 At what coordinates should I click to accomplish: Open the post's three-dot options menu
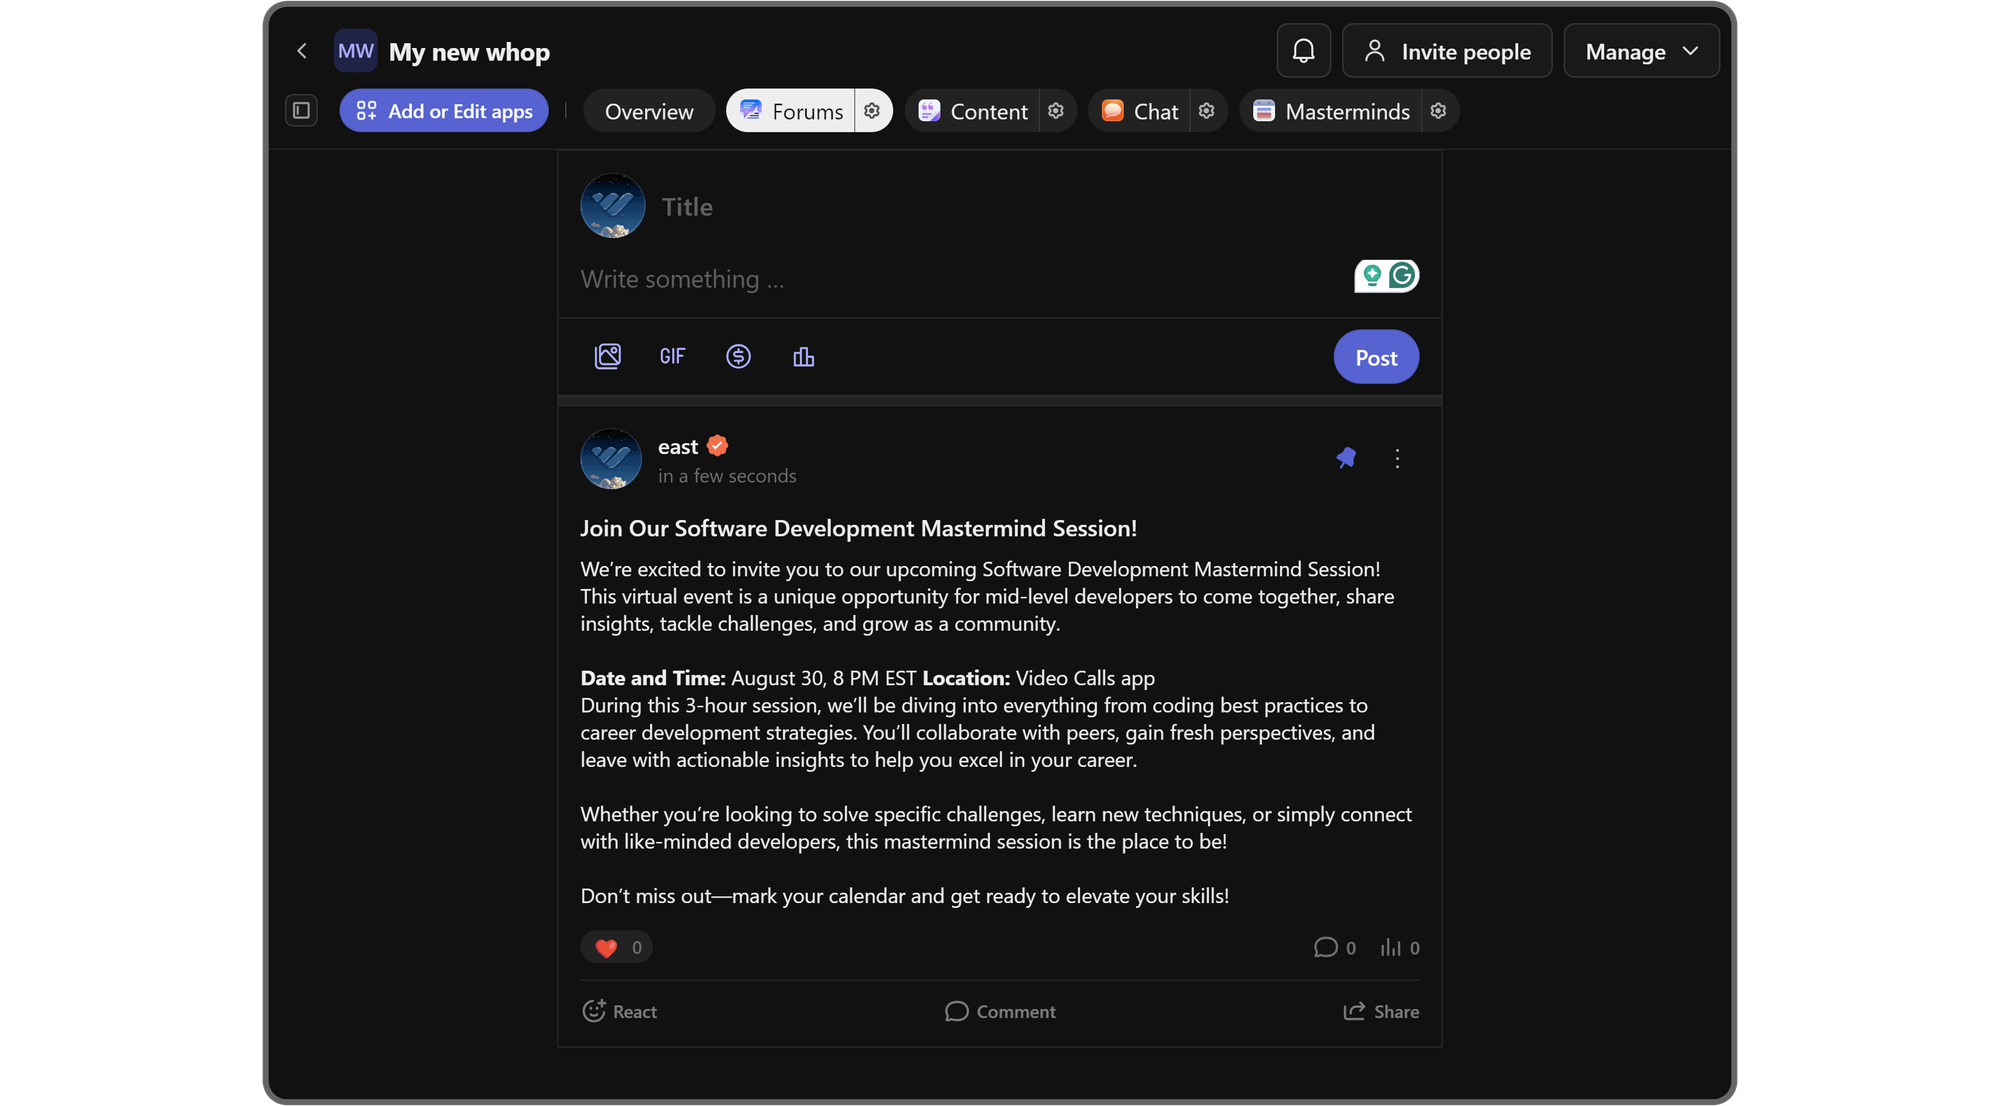tap(1397, 458)
